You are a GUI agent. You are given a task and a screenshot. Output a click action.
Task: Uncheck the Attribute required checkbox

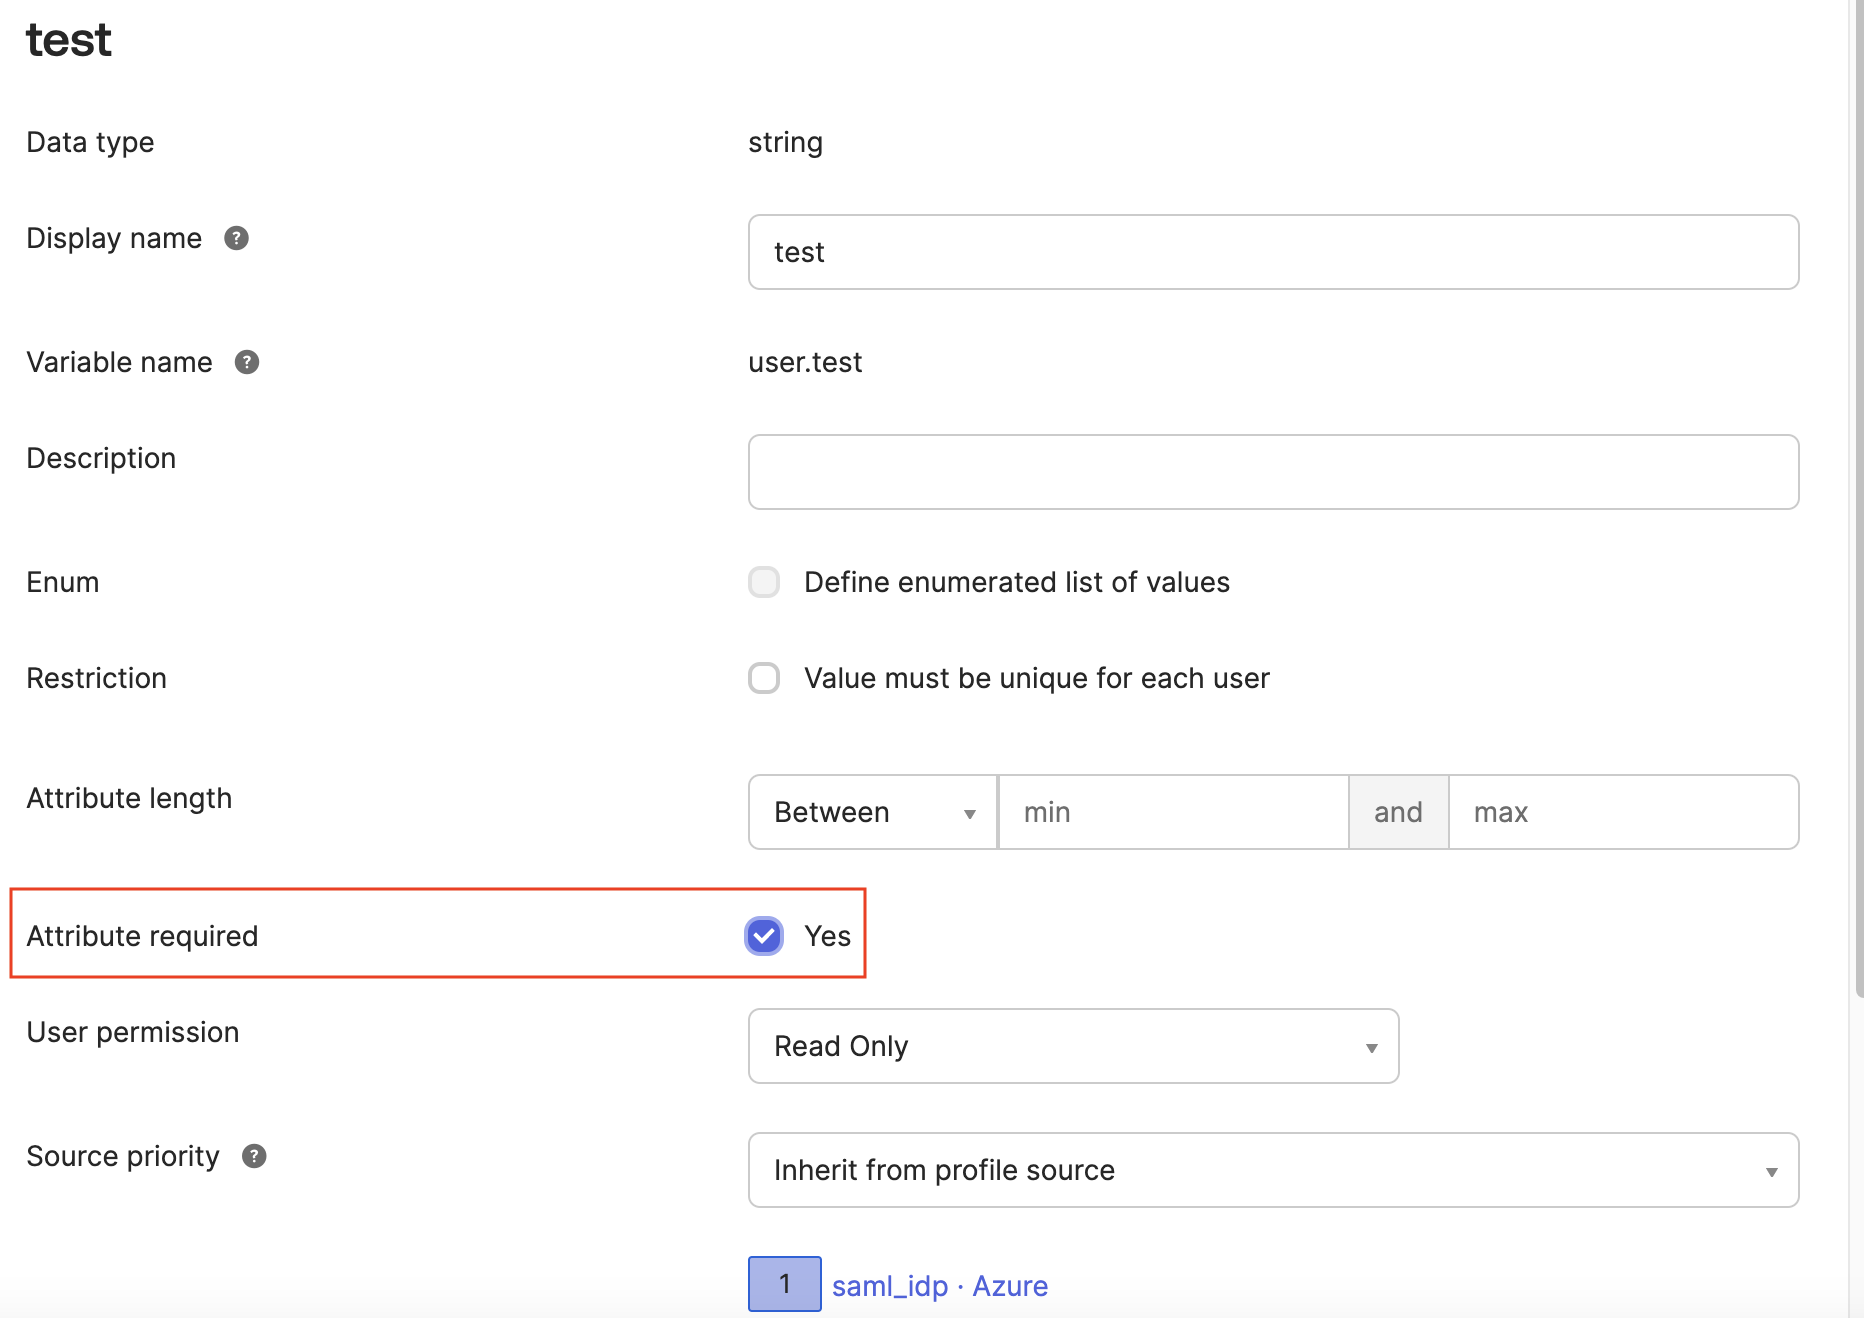click(764, 936)
